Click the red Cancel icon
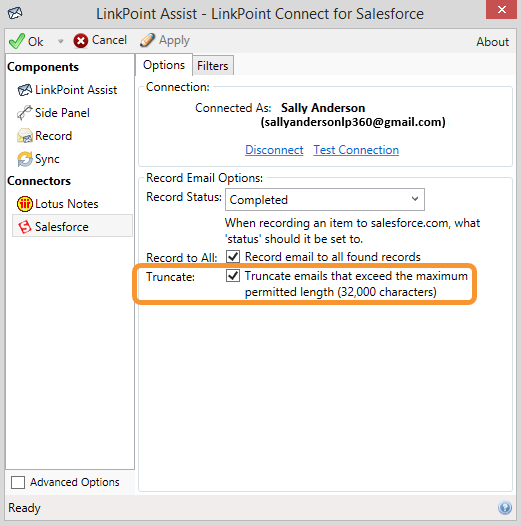 click(x=81, y=41)
